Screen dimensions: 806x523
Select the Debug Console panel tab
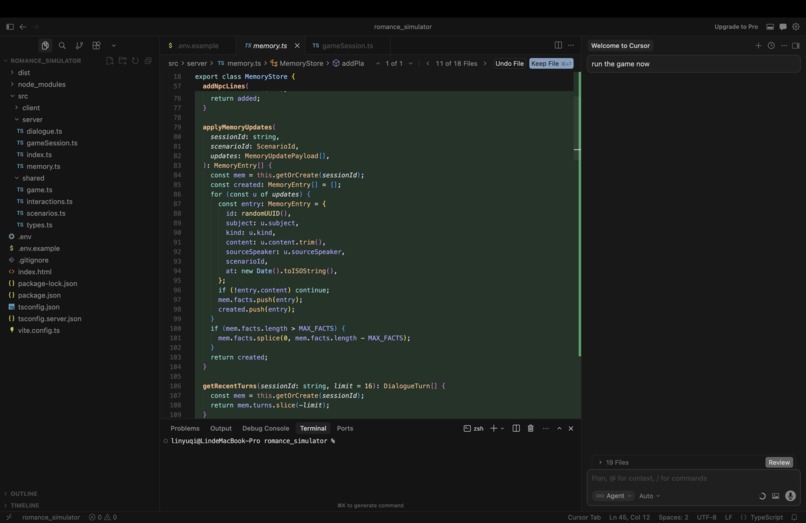[266, 428]
